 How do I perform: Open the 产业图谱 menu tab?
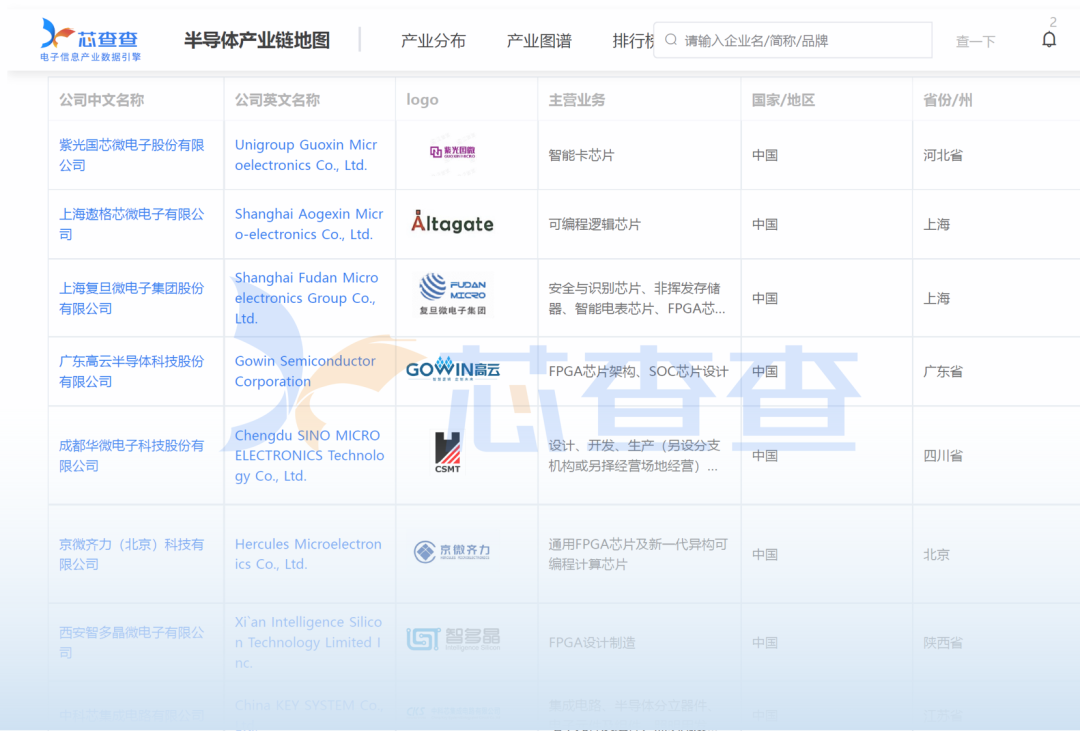pyautogui.click(x=539, y=41)
